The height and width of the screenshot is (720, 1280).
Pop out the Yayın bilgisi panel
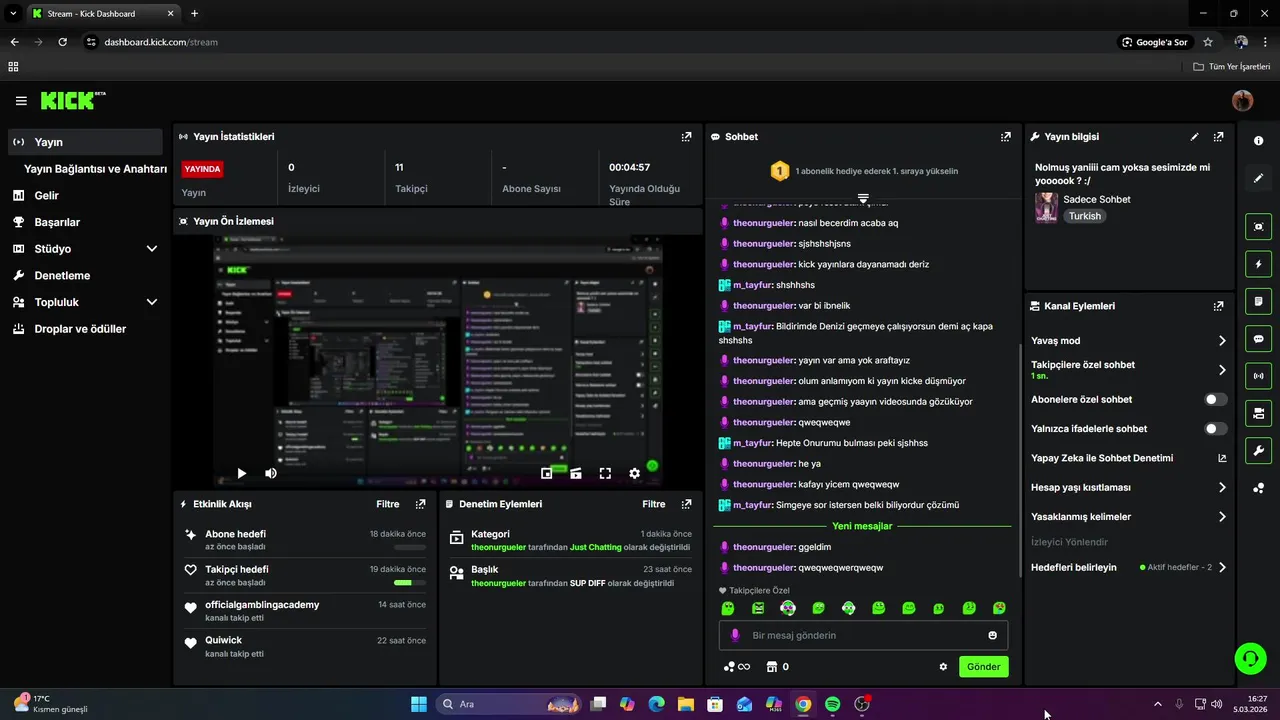click(x=1218, y=137)
